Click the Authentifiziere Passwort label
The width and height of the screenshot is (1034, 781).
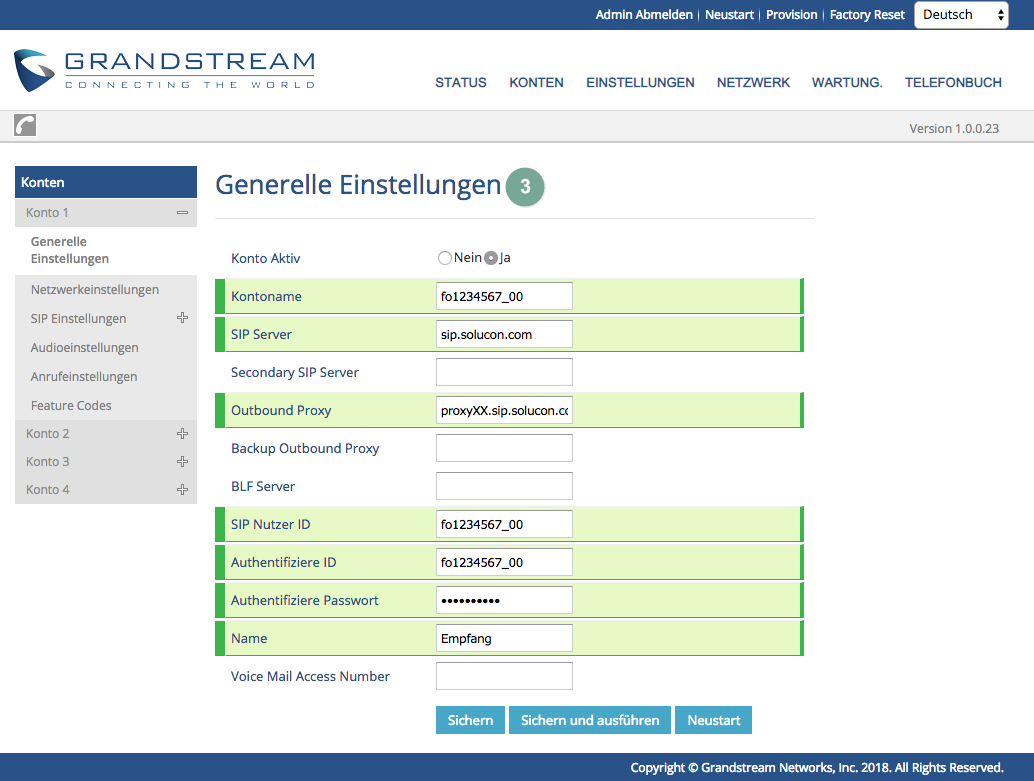(x=305, y=600)
